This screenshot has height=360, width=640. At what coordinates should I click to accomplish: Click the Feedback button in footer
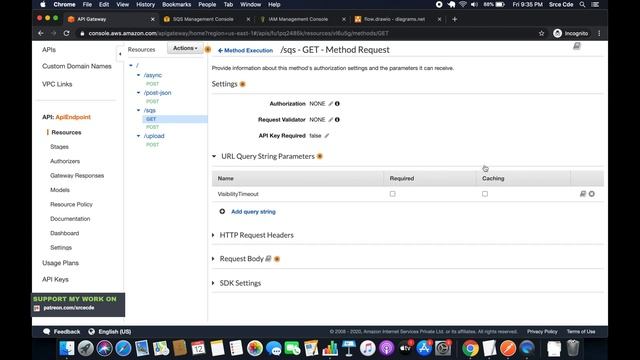62,332
